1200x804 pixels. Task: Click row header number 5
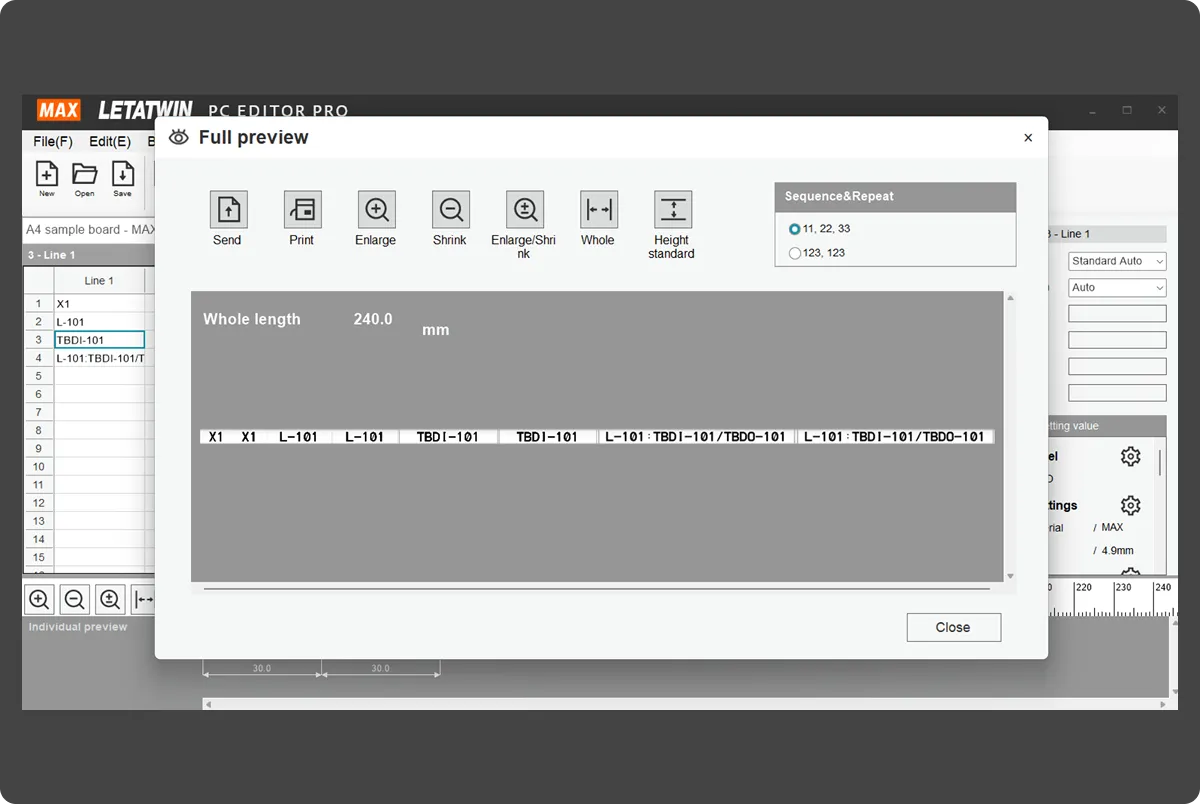pyautogui.click(x=39, y=376)
